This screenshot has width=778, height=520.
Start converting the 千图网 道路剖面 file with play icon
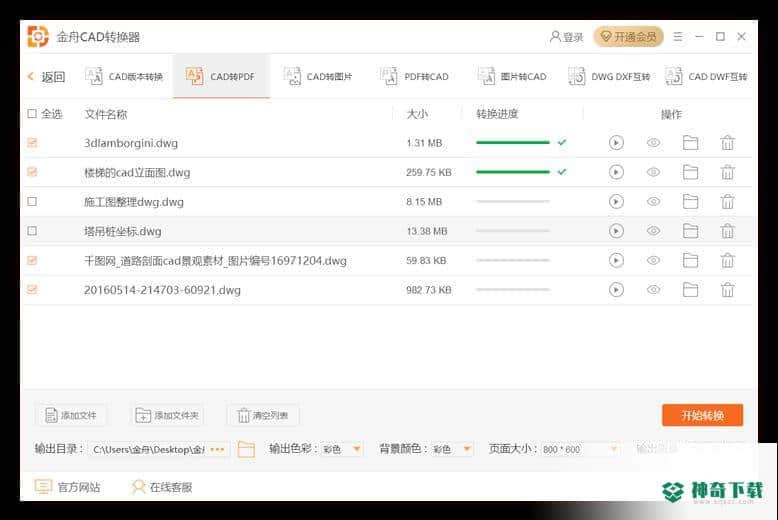[x=616, y=260]
